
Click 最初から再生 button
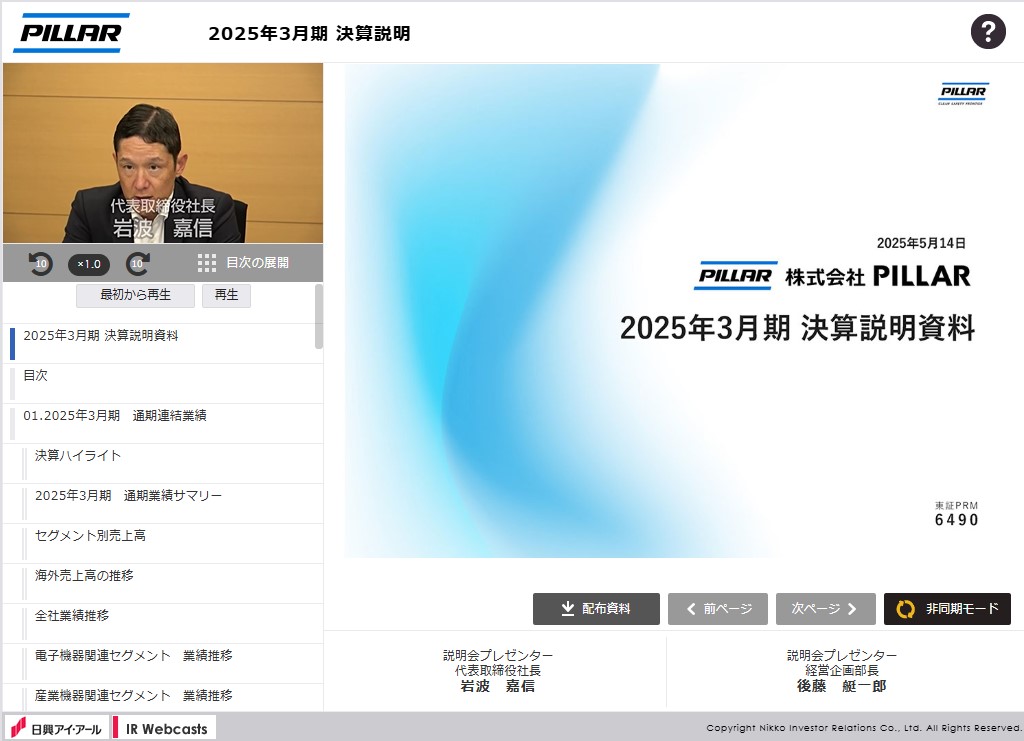coord(135,295)
